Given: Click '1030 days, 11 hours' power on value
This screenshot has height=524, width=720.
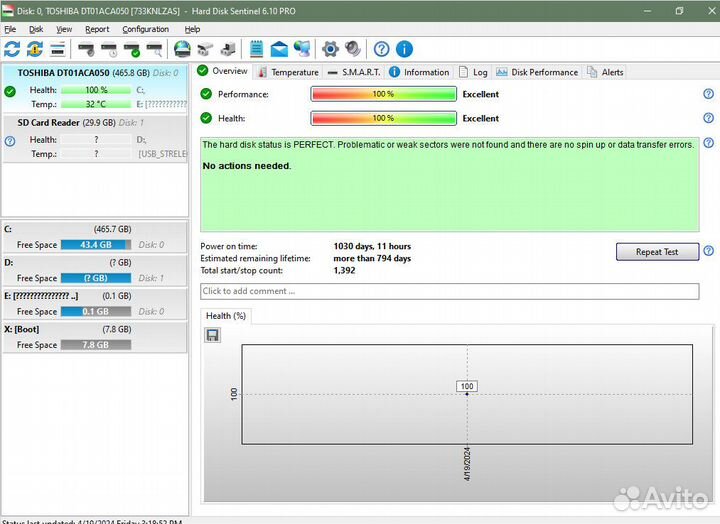Looking at the screenshot, I should point(372,246).
